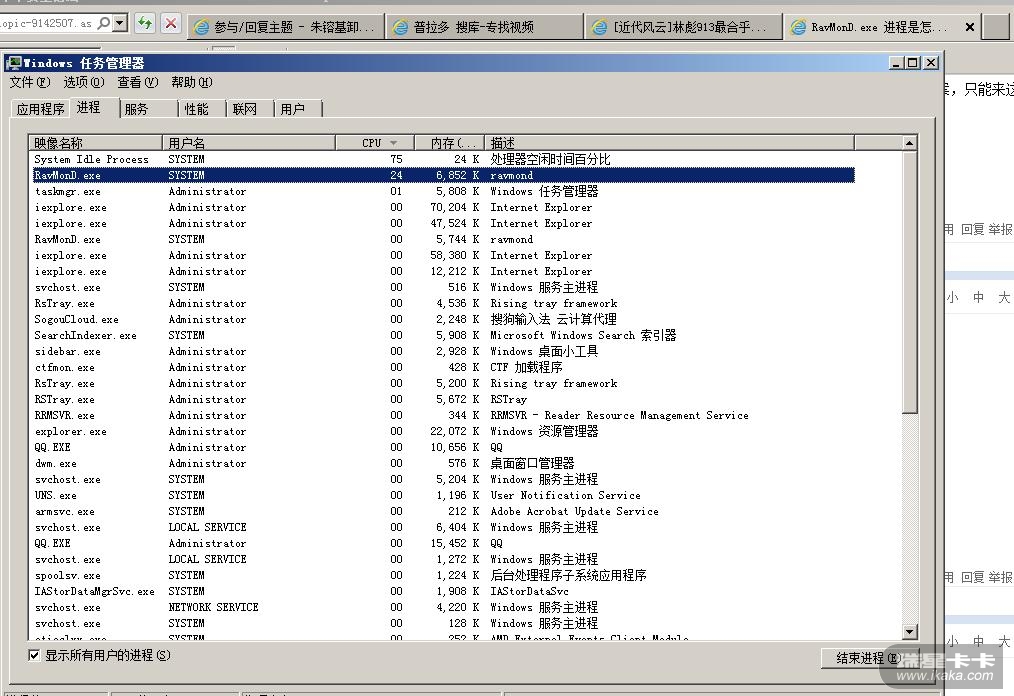The height and width of the screenshot is (696, 1014).
Task: Click the address bar search magnifier icon
Action: click(103, 23)
